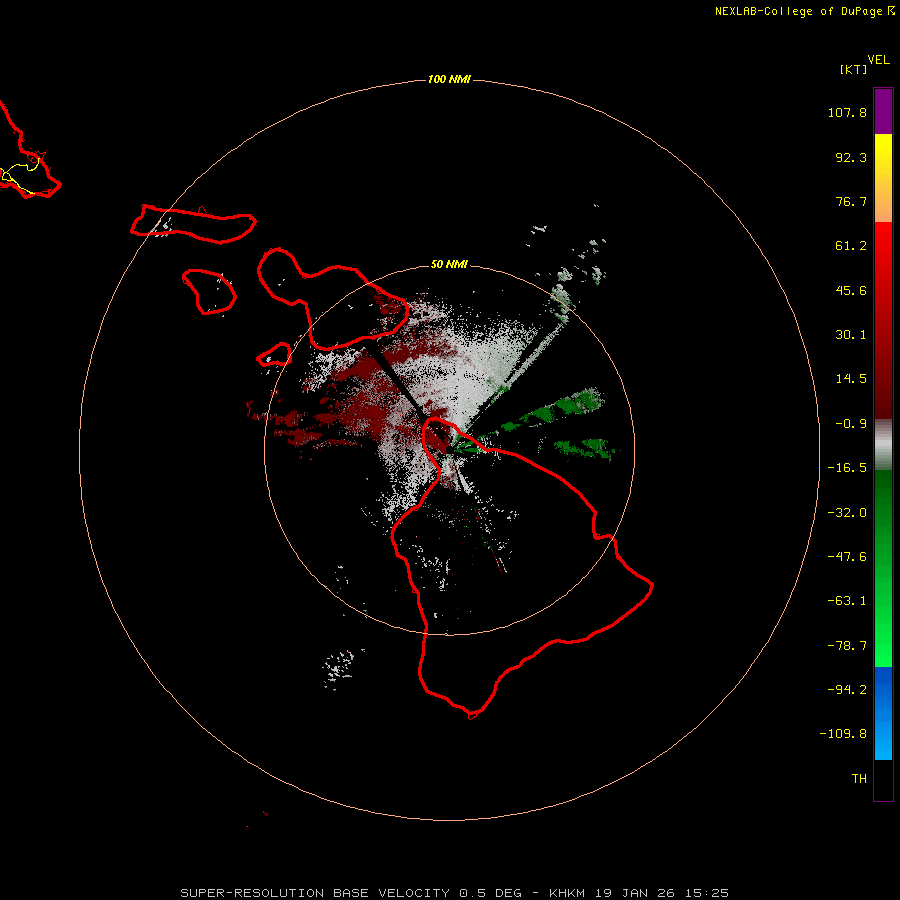The height and width of the screenshot is (900, 900).
Task: Click the NEXLAB-College of DuPage credit text
Action: click(798, 11)
